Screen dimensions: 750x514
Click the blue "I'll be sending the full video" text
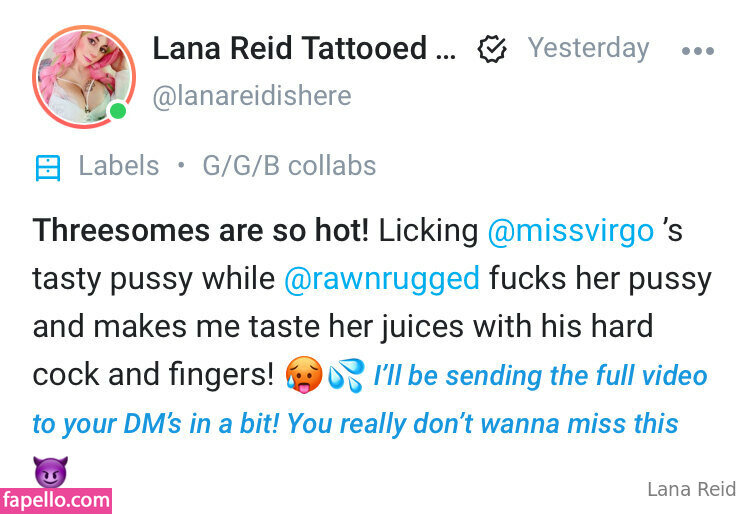[540, 376]
